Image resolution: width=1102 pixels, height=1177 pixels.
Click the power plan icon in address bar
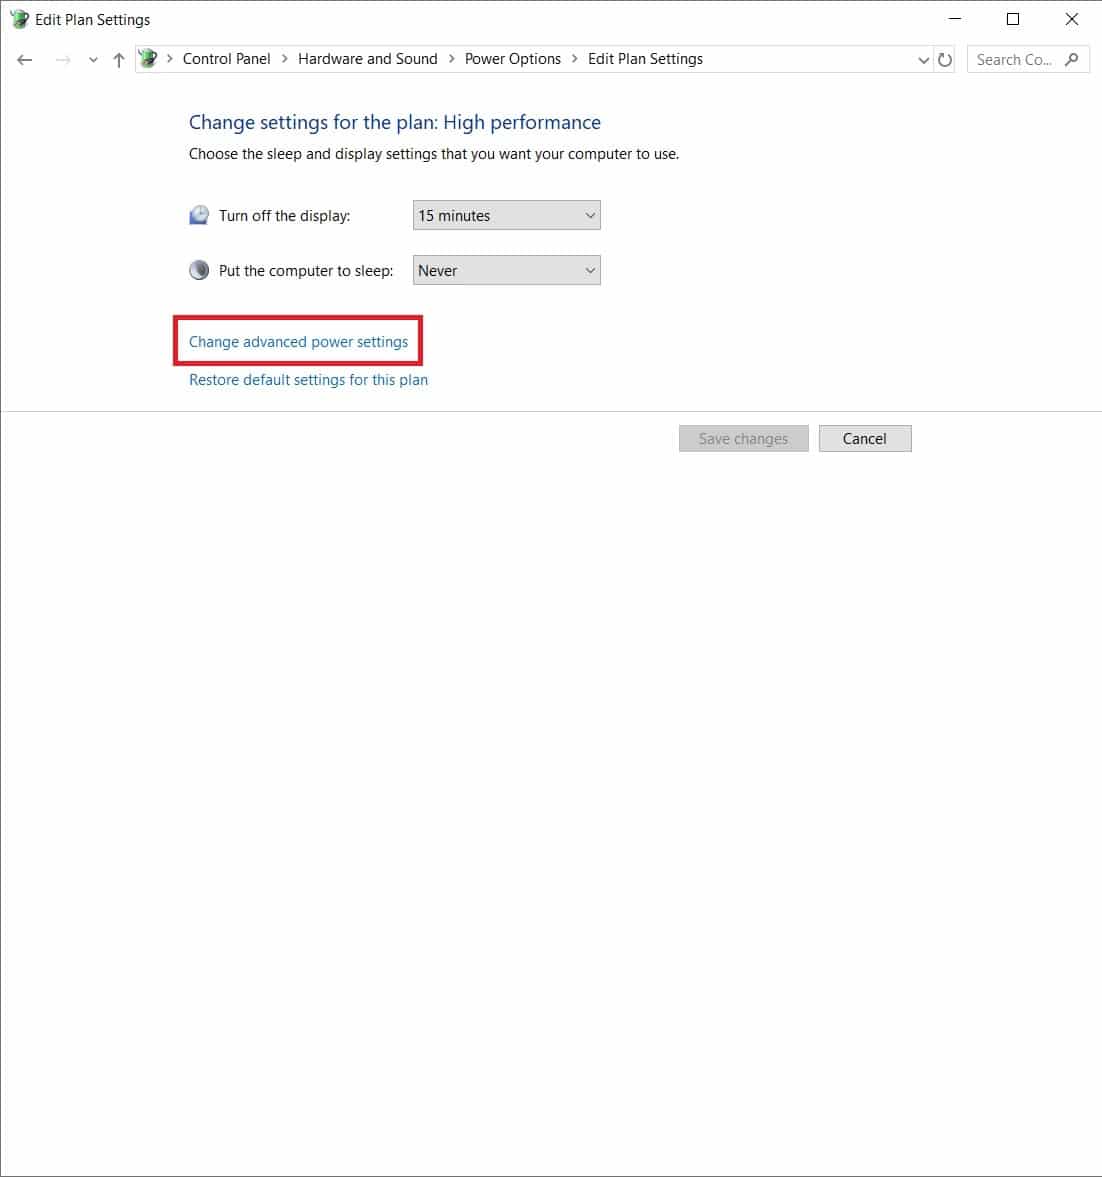147,58
